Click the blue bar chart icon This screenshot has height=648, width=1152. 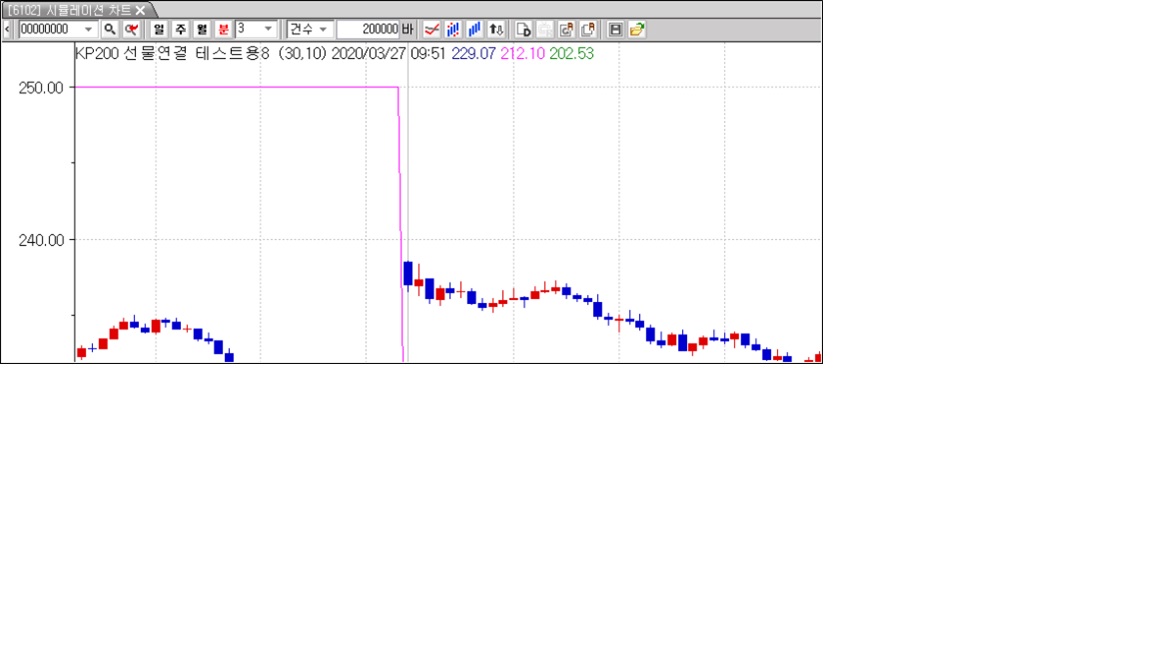tap(474, 29)
